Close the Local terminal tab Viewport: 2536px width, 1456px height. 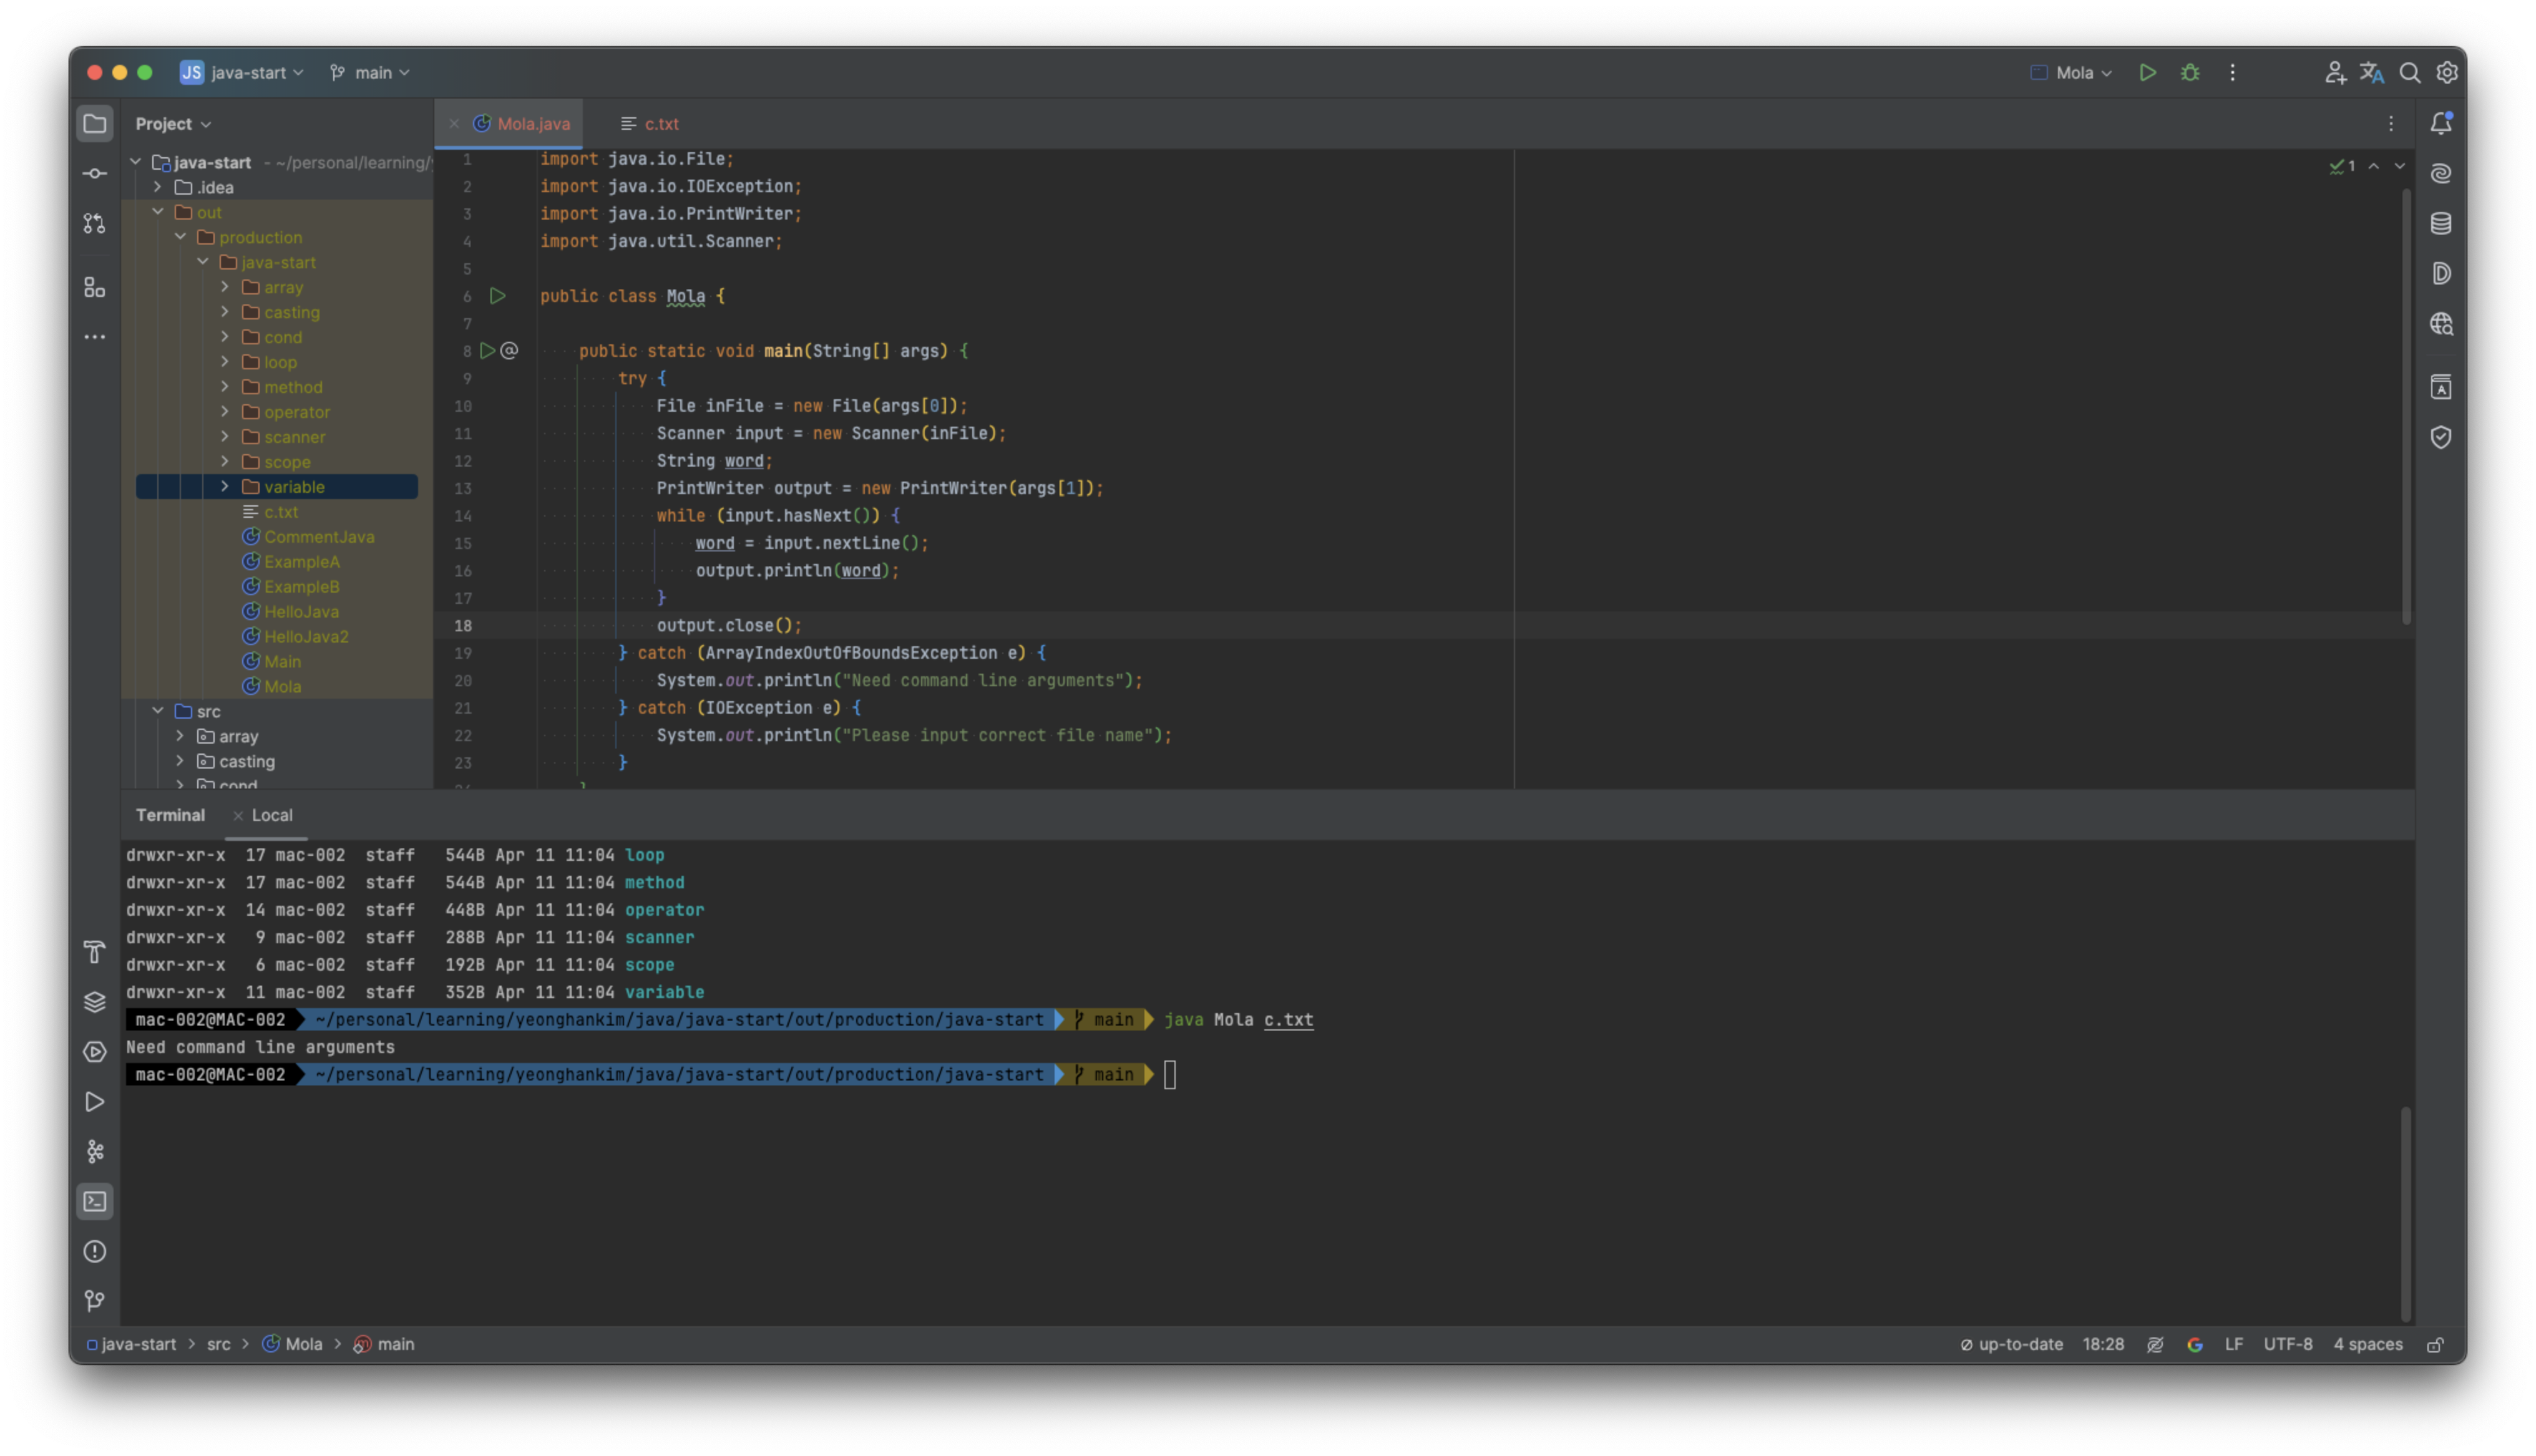tap(238, 816)
